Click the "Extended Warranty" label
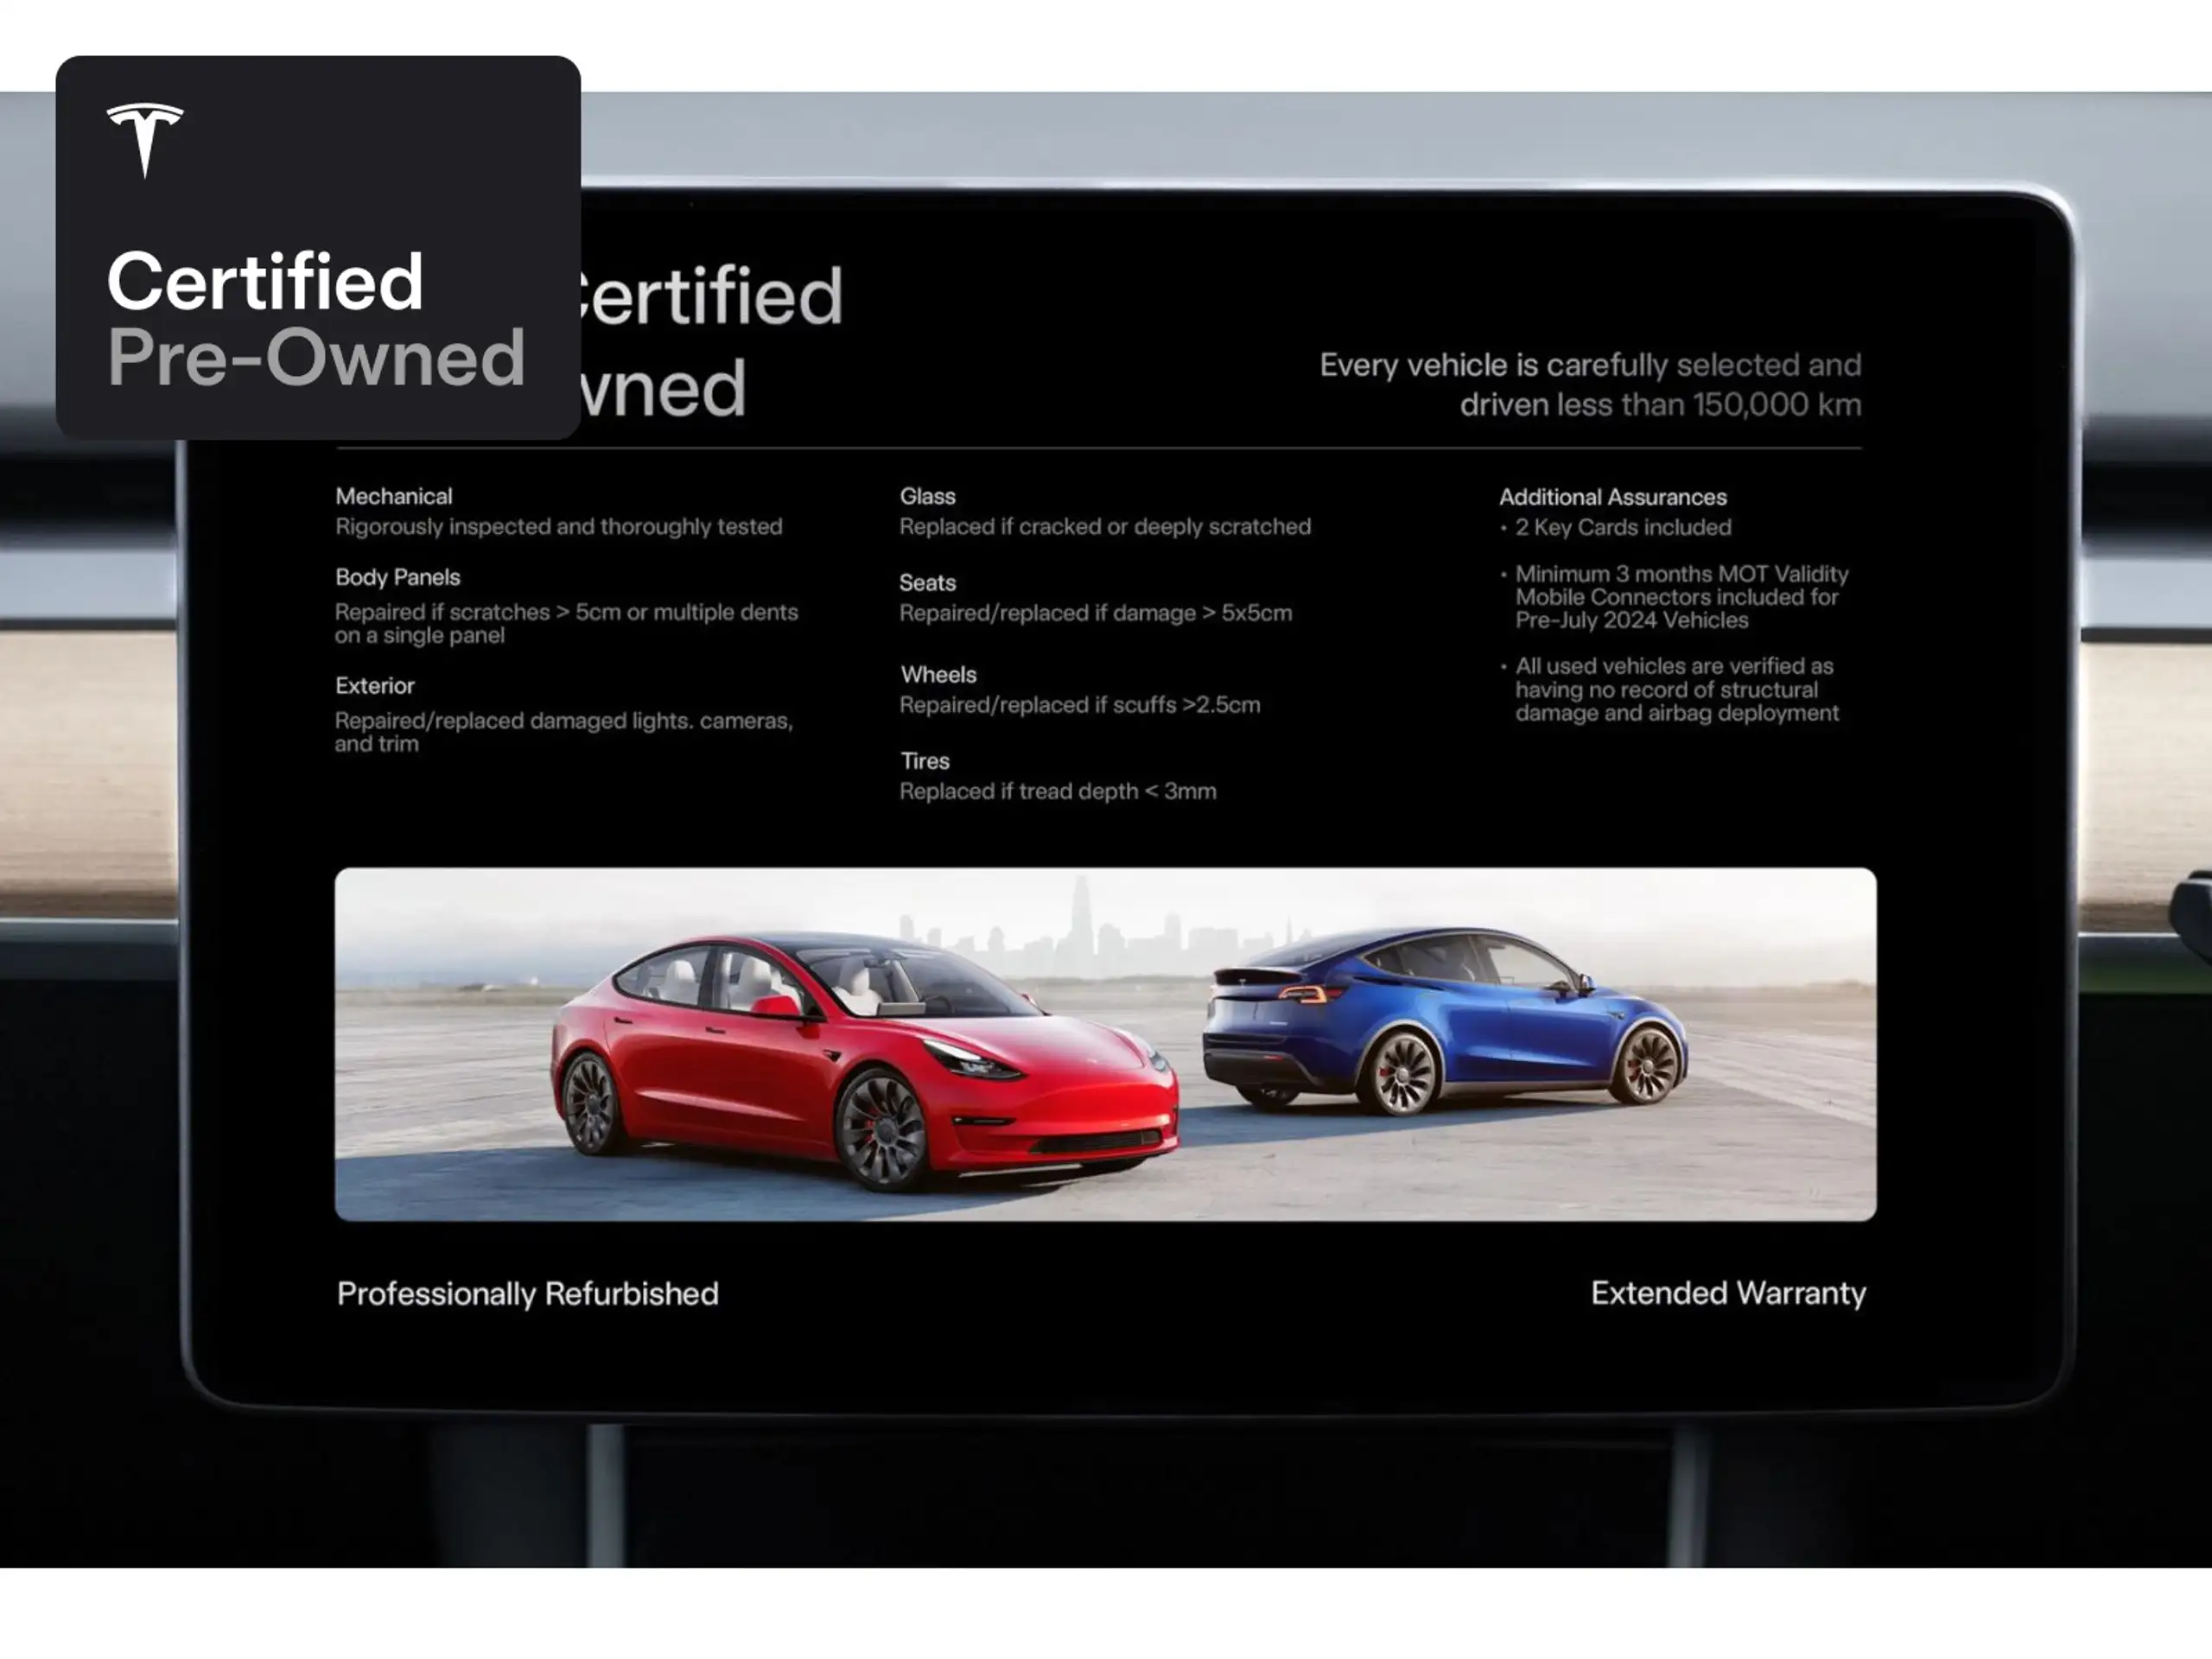 [x=1728, y=1293]
